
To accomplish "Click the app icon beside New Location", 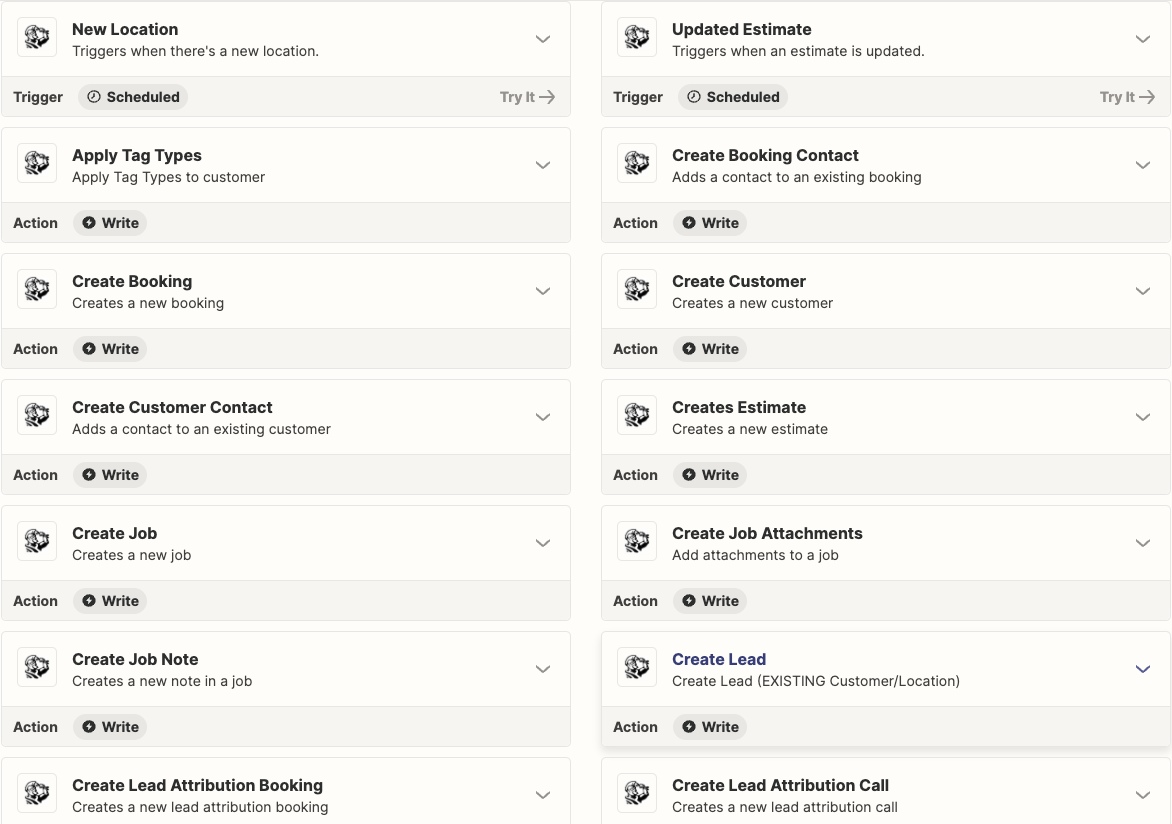I will [x=37, y=38].
